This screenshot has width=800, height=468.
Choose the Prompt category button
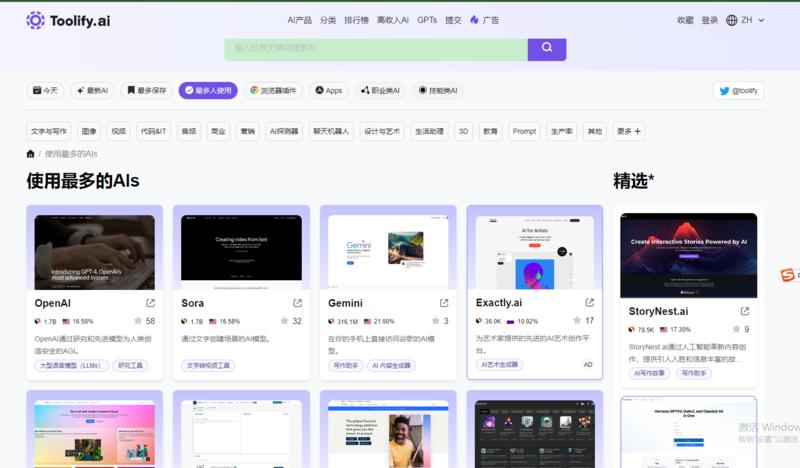tap(524, 131)
